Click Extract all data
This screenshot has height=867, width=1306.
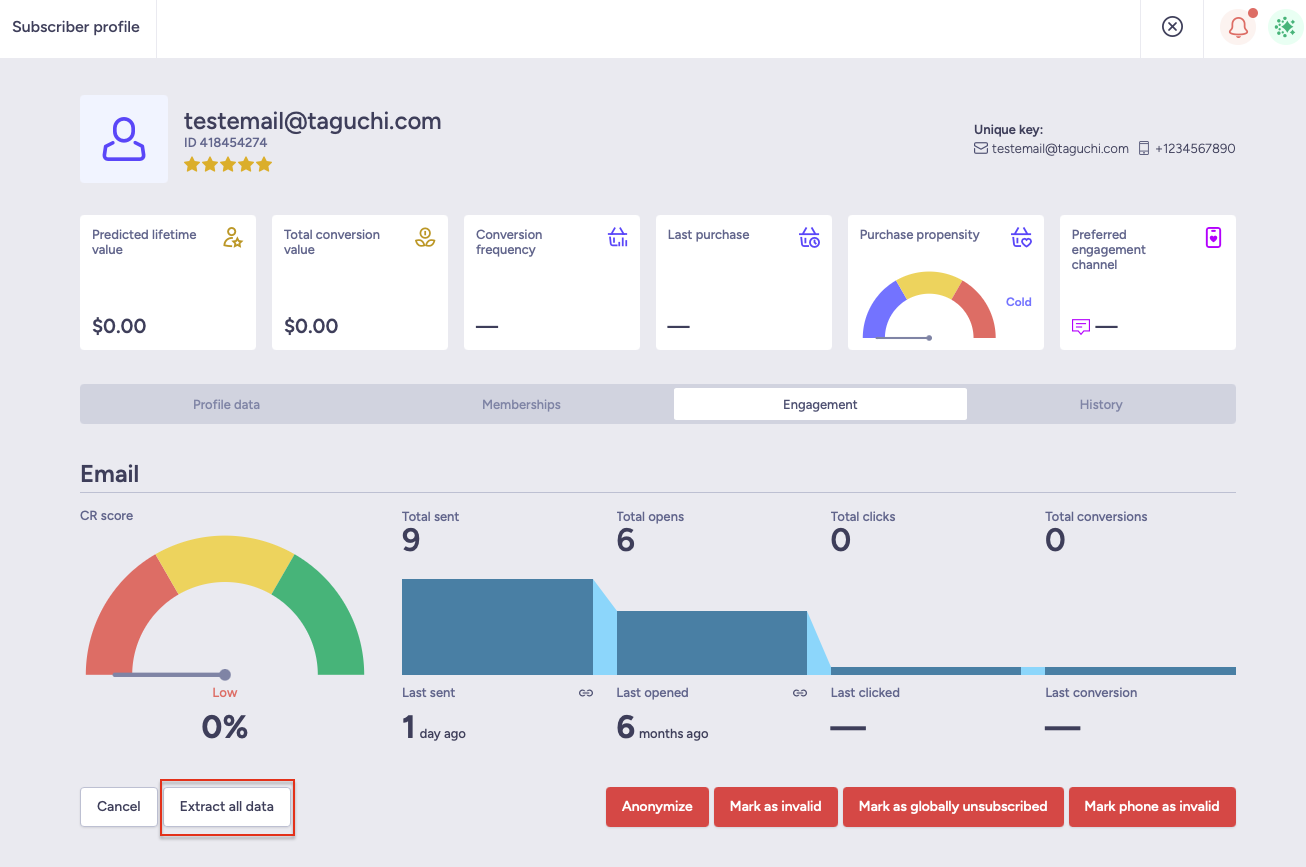point(227,807)
